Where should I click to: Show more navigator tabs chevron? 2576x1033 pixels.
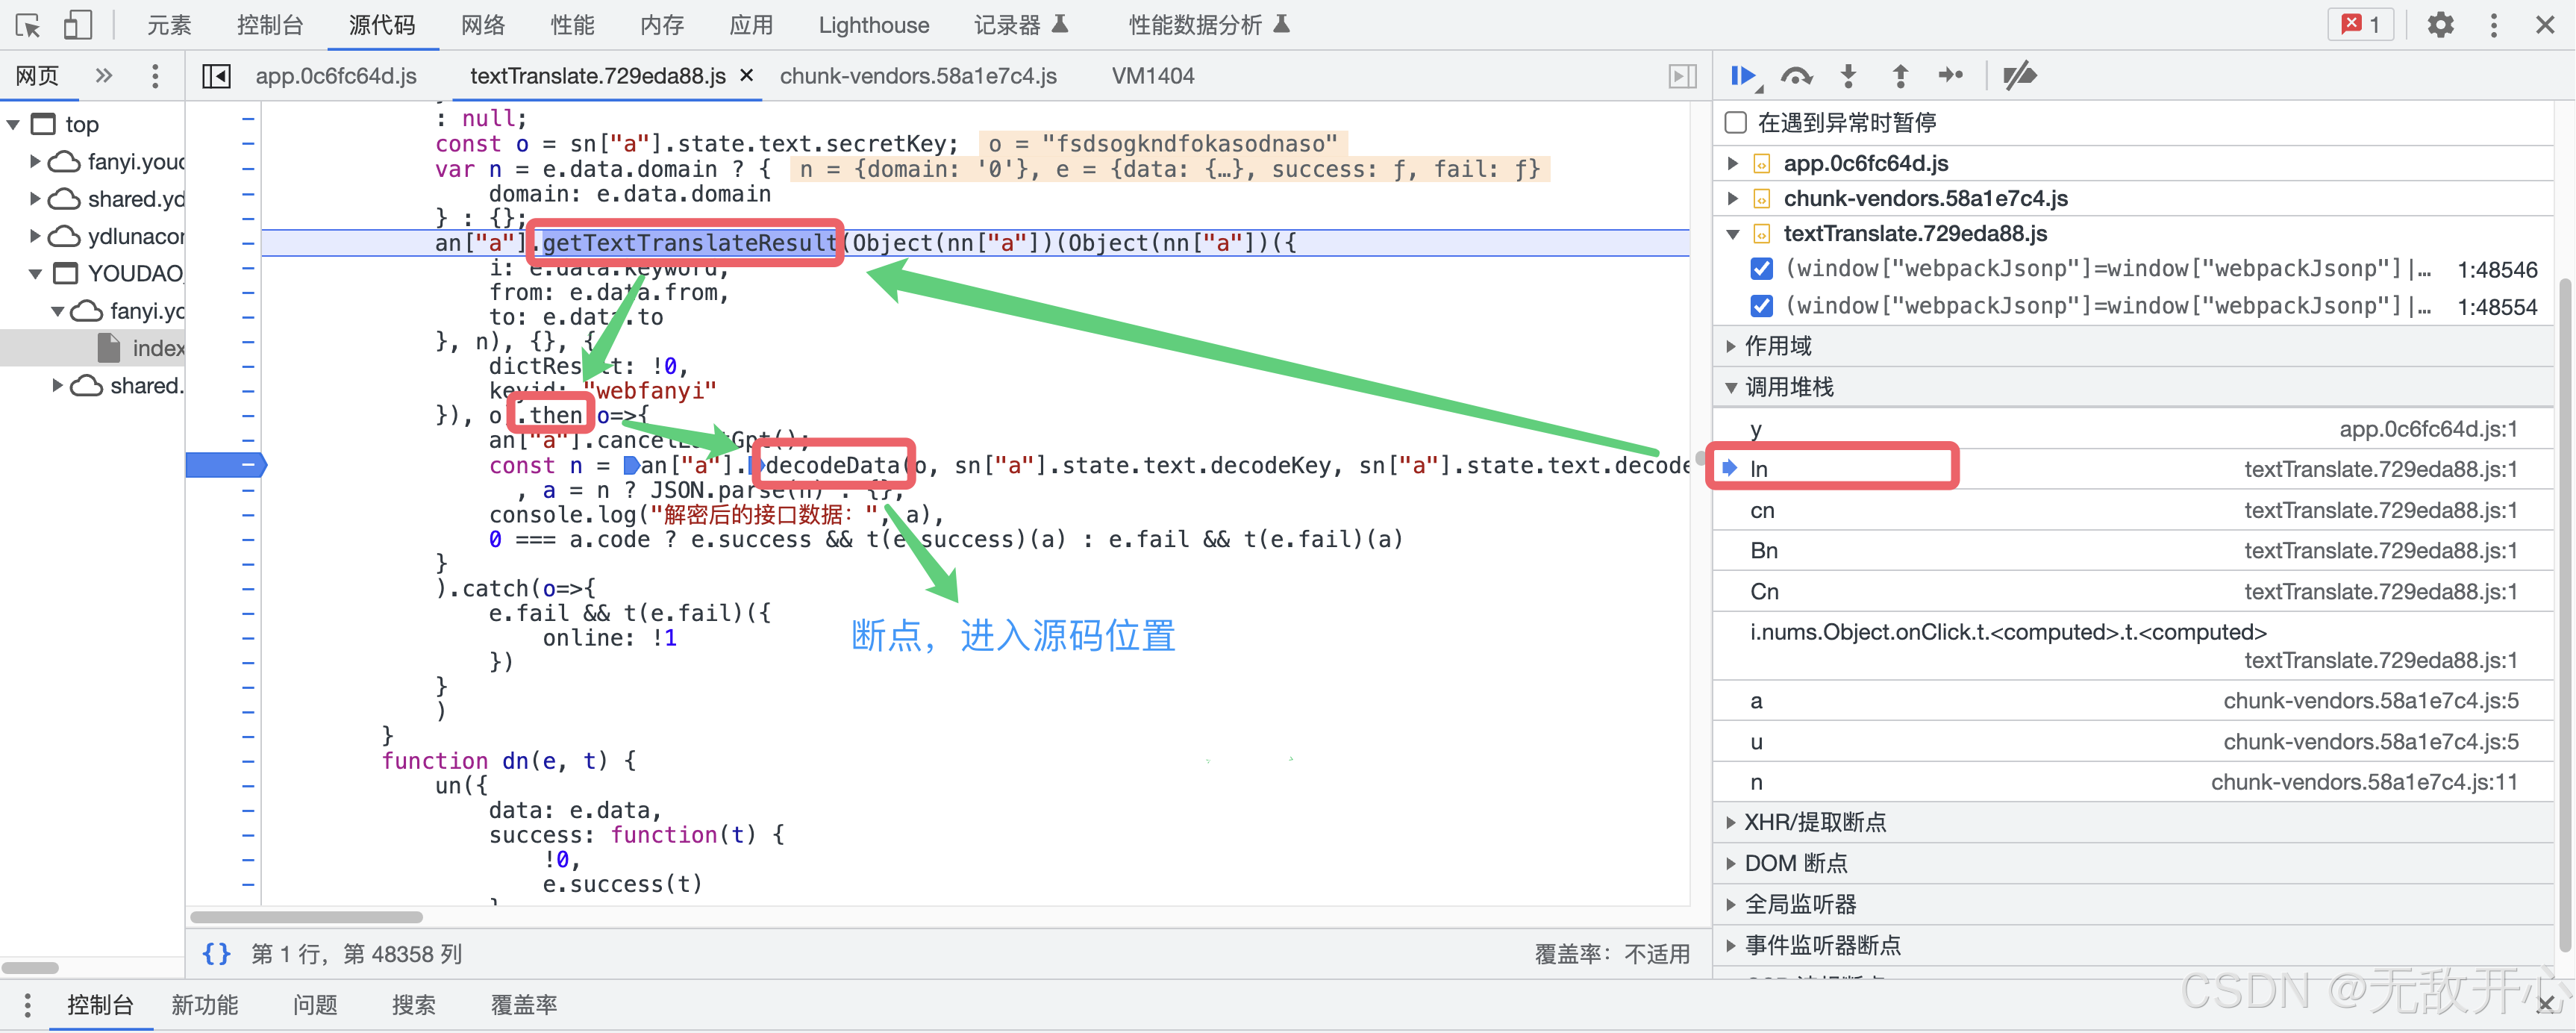click(104, 76)
